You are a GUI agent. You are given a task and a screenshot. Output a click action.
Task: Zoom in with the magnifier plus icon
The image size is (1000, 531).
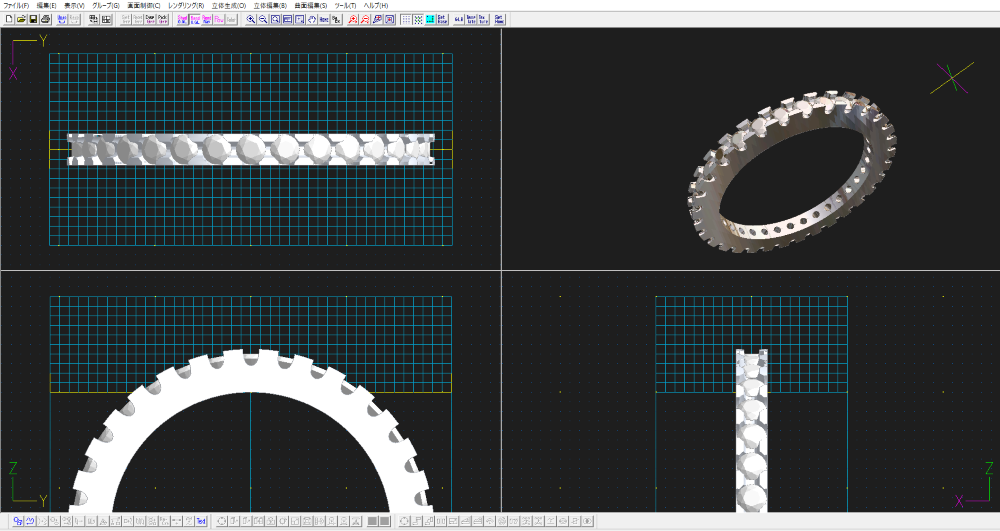coord(251,19)
